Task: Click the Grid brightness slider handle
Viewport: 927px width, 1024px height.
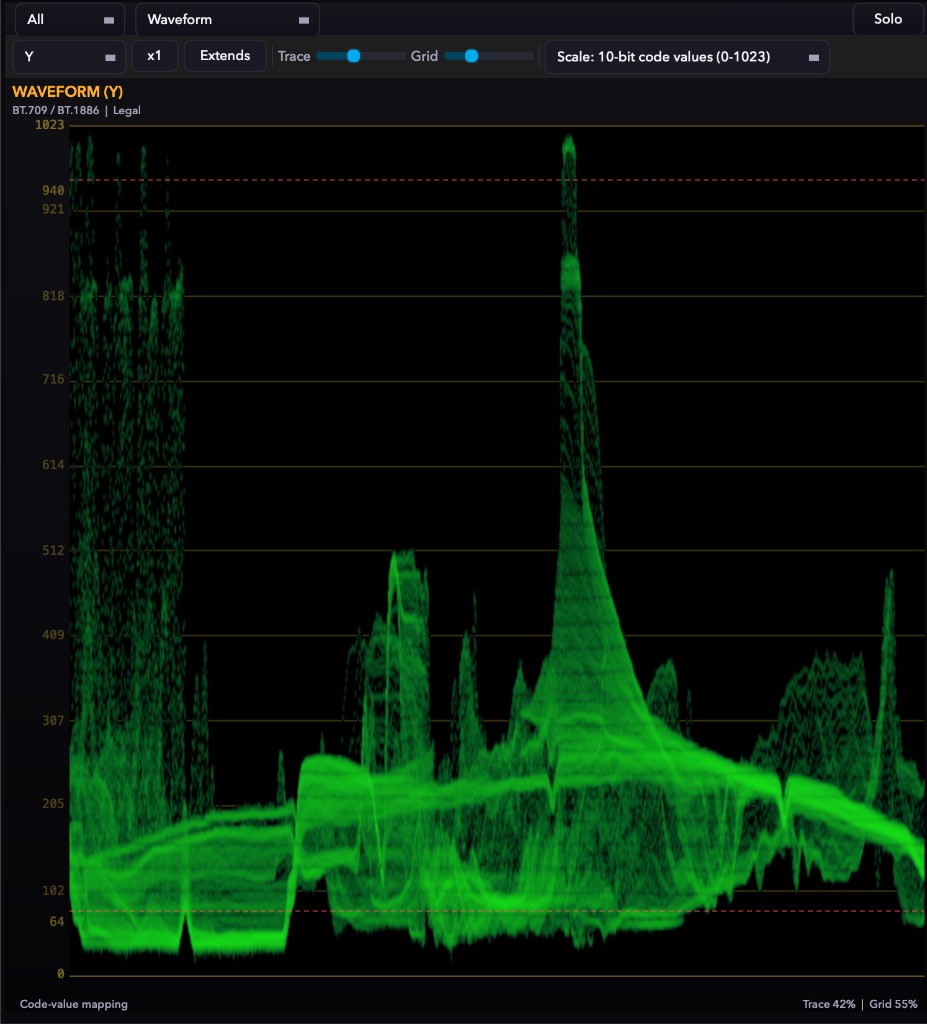Action: 471,56
